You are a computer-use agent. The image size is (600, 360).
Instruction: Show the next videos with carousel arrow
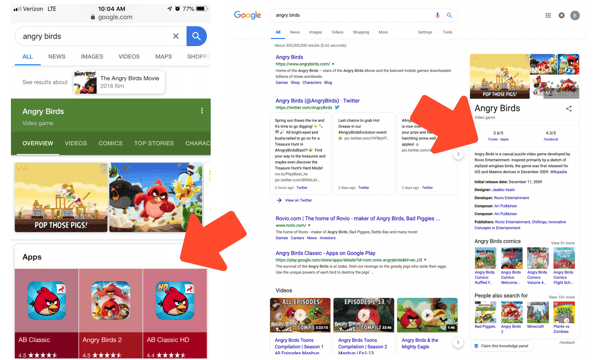tap(458, 342)
